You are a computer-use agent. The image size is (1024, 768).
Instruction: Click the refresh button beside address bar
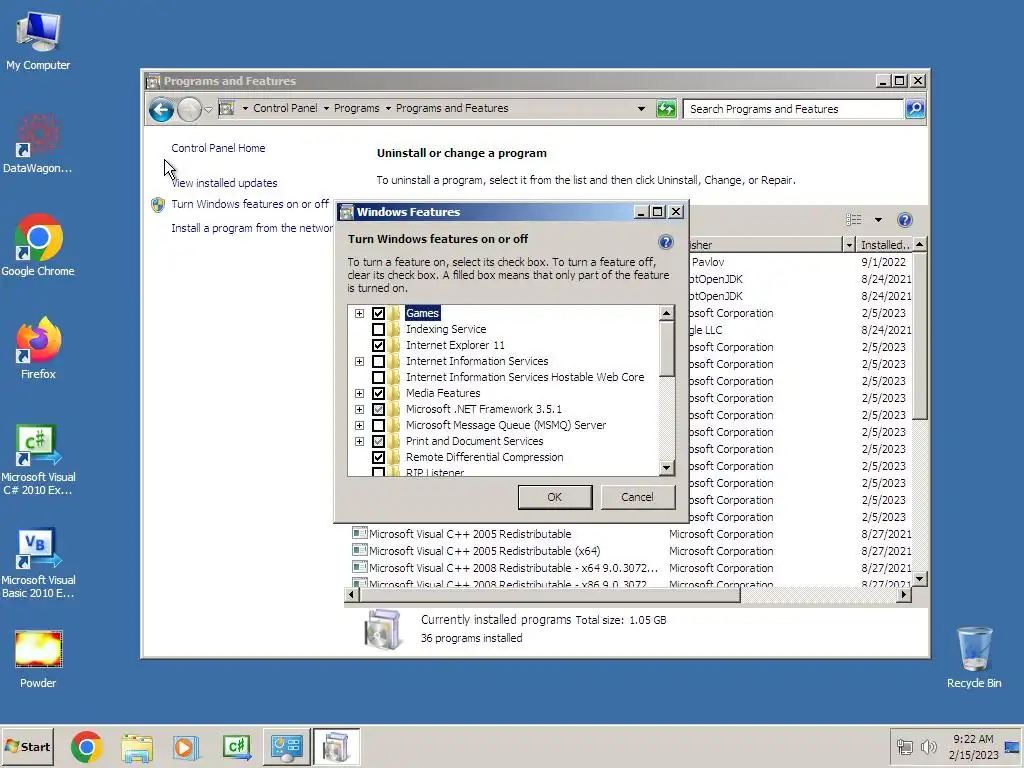coord(666,108)
